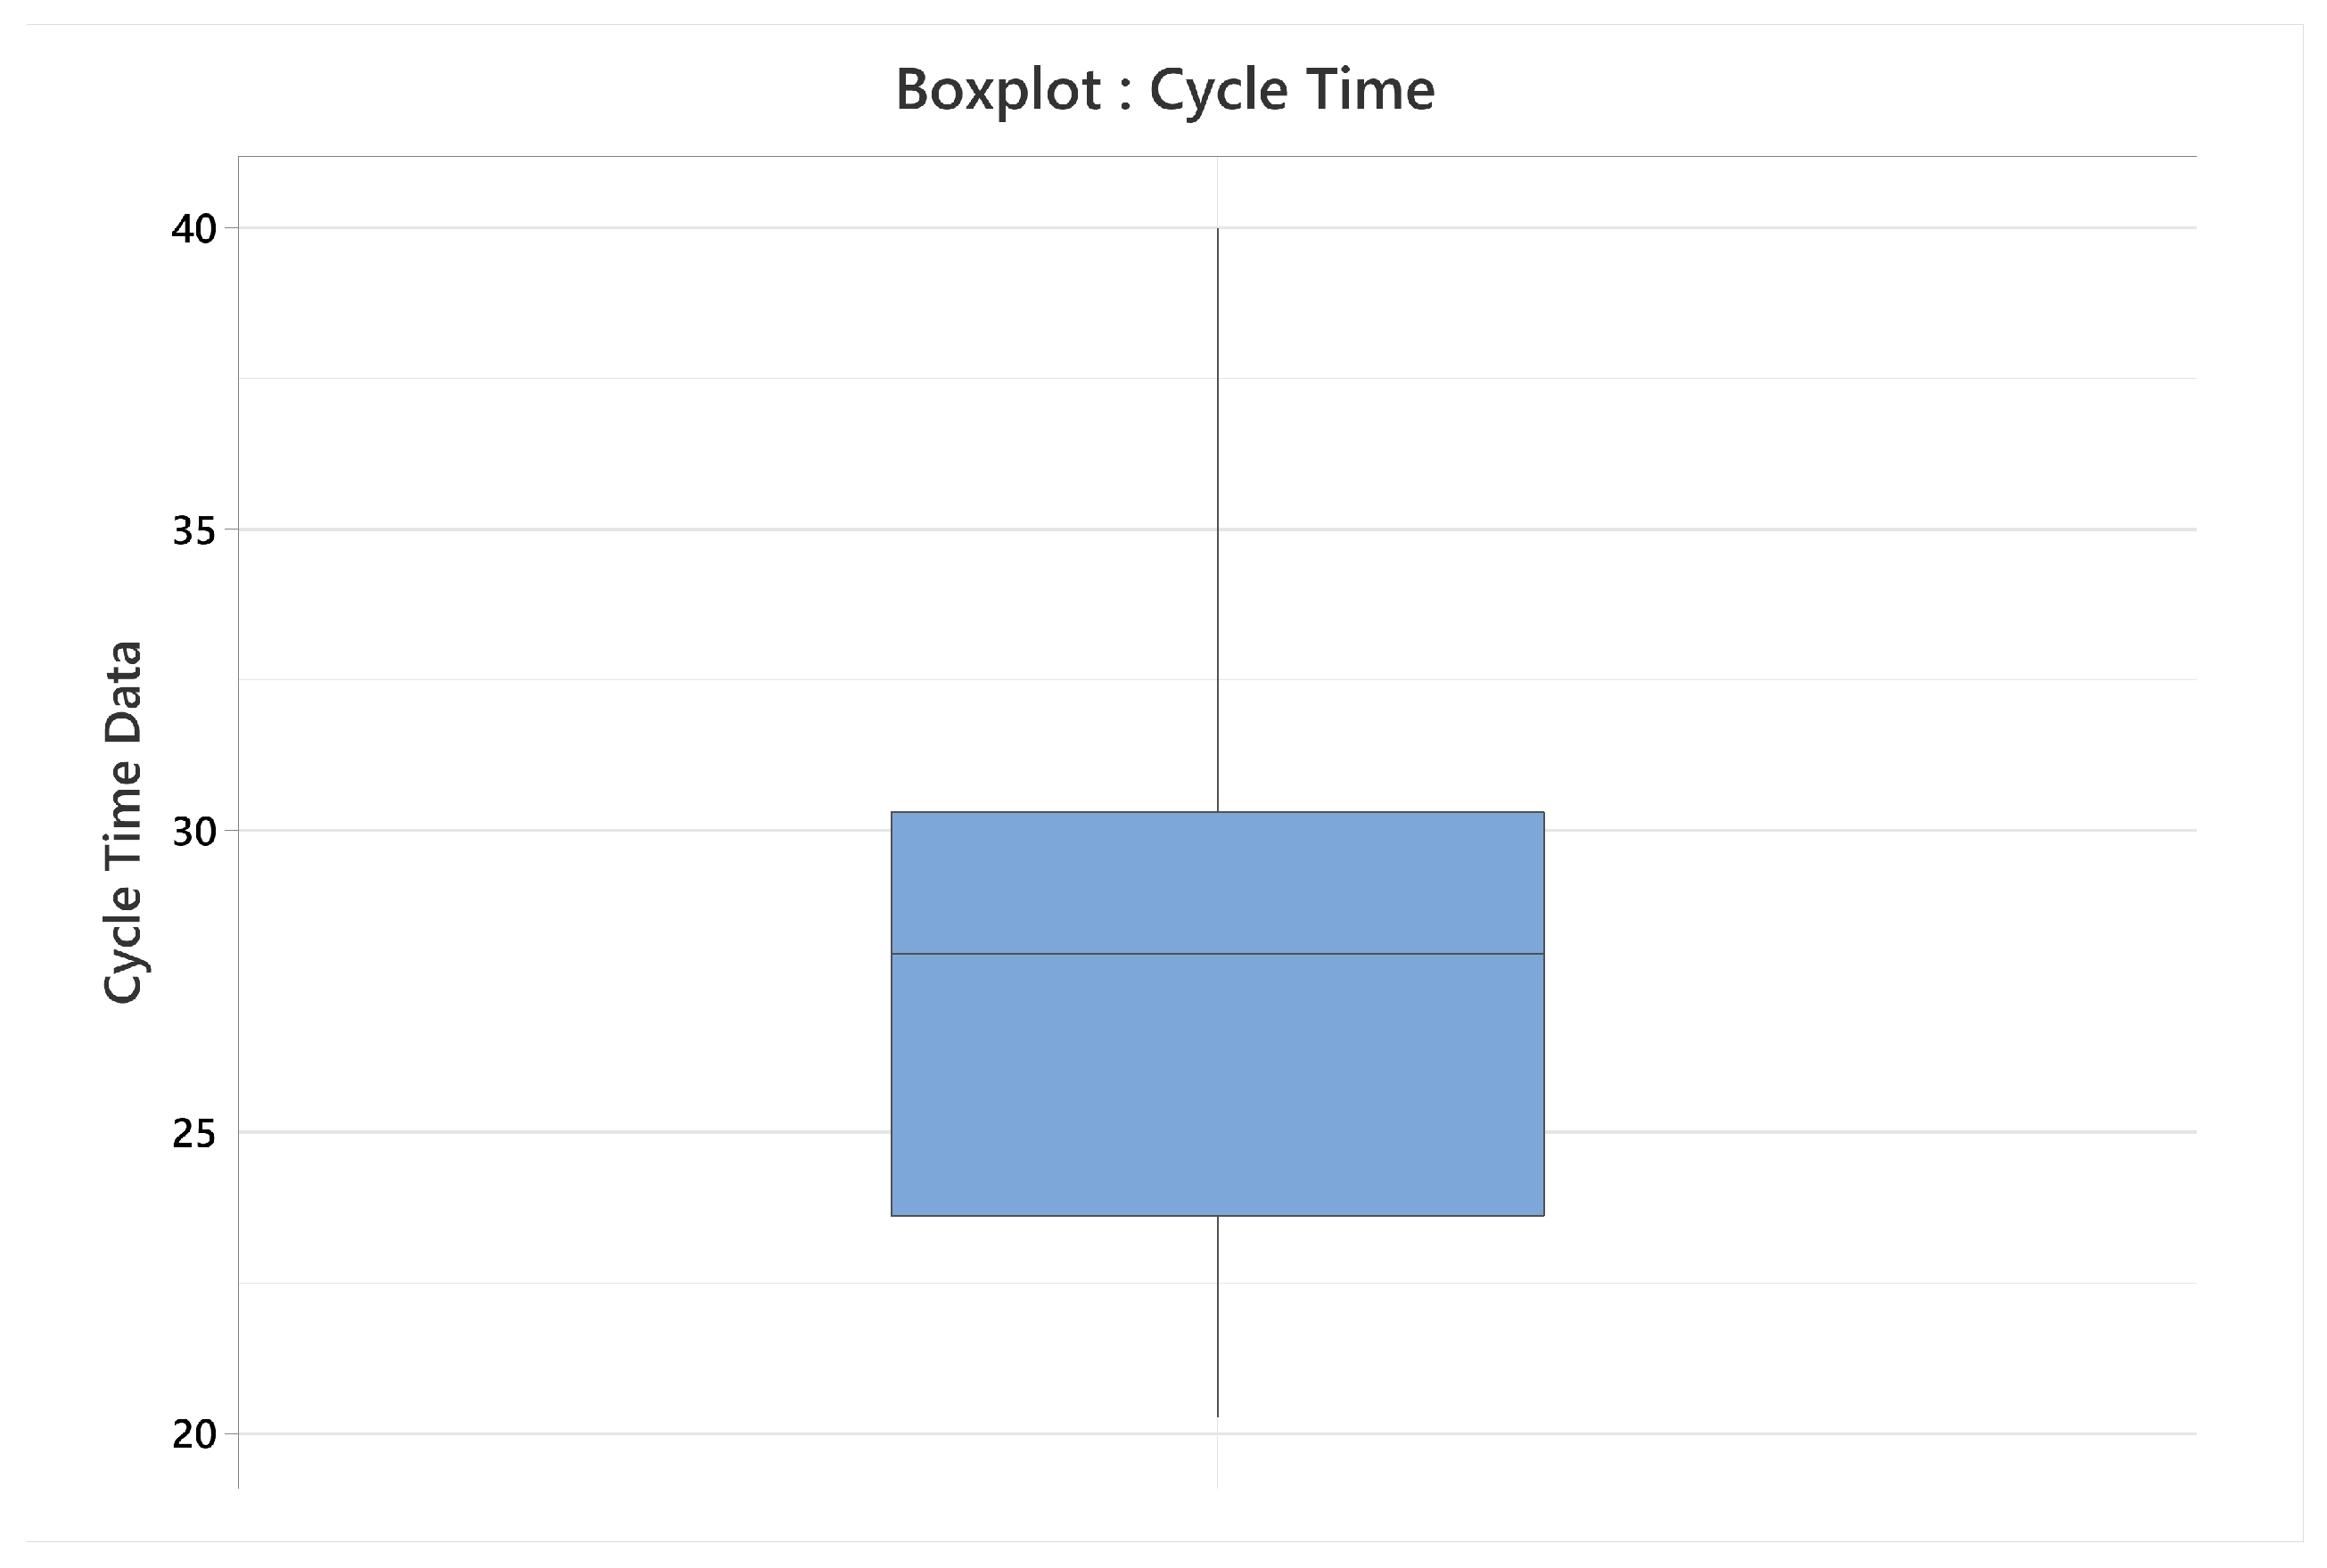2327x1568 pixels.
Task: Click the y-axis tick label 25
Action: [x=194, y=1133]
